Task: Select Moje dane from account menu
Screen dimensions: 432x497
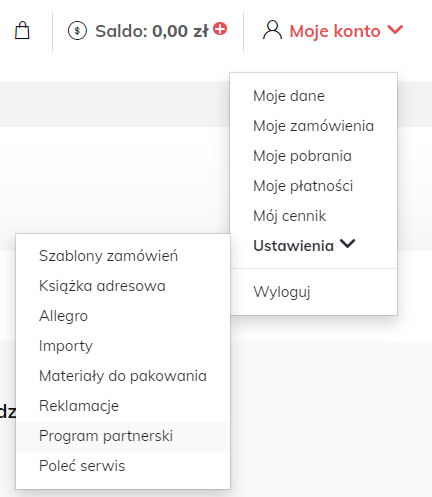Action: point(289,96)
